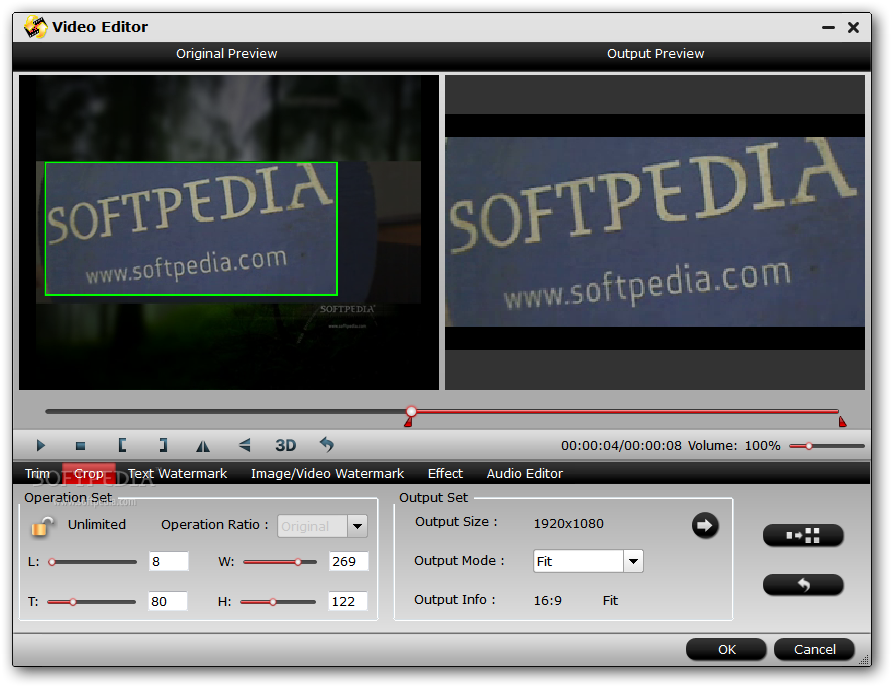Click the Output Preview header label
Image resolution: width=892 pixels, height=687 pixels.
click(655, 53)
